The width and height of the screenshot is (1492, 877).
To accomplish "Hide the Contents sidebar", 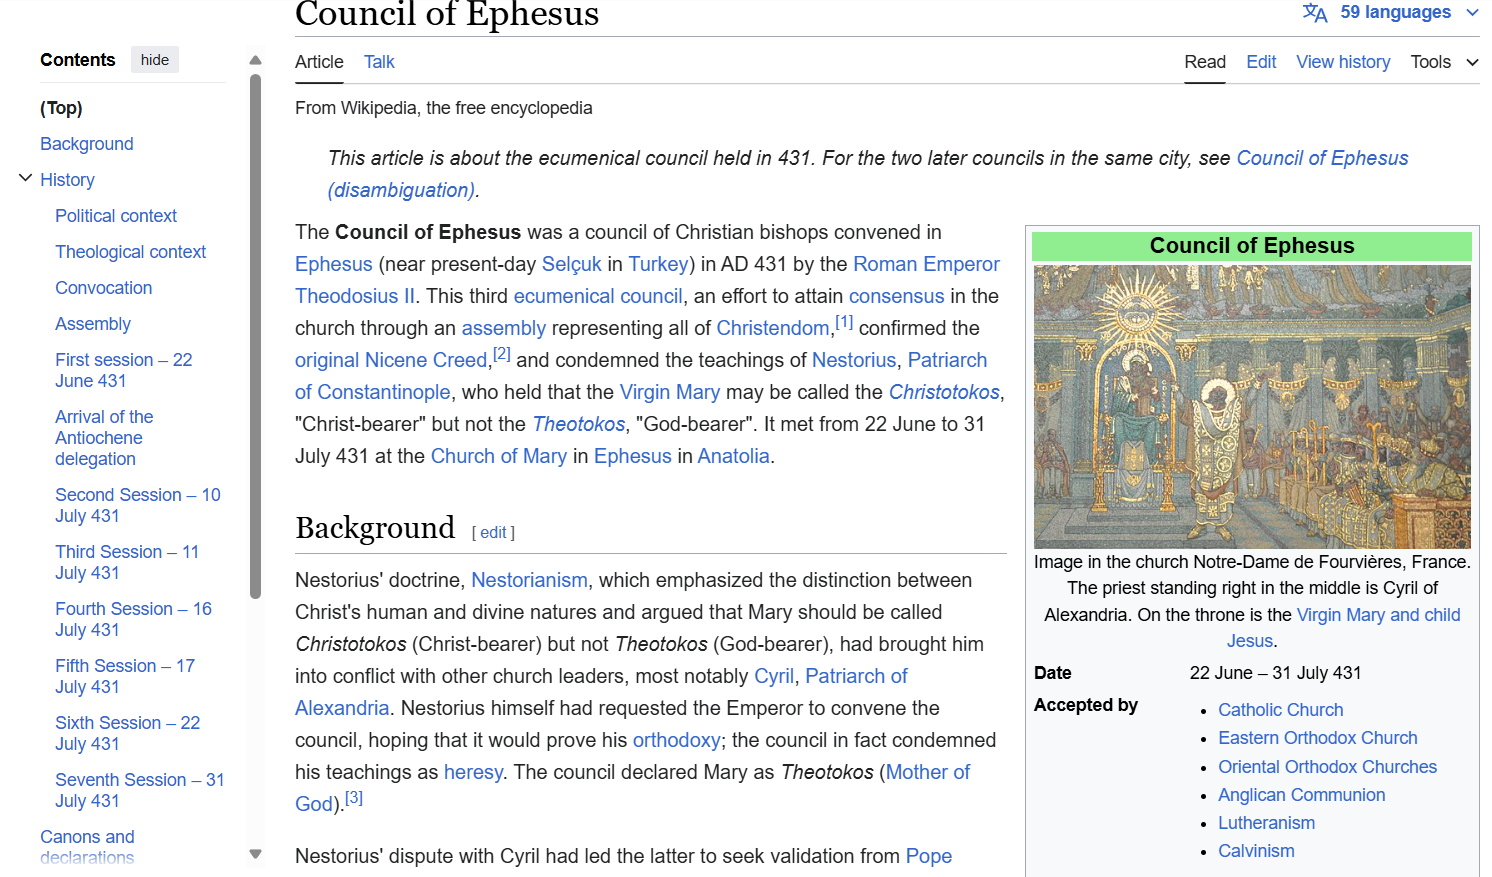I will [x=155, y=60].
